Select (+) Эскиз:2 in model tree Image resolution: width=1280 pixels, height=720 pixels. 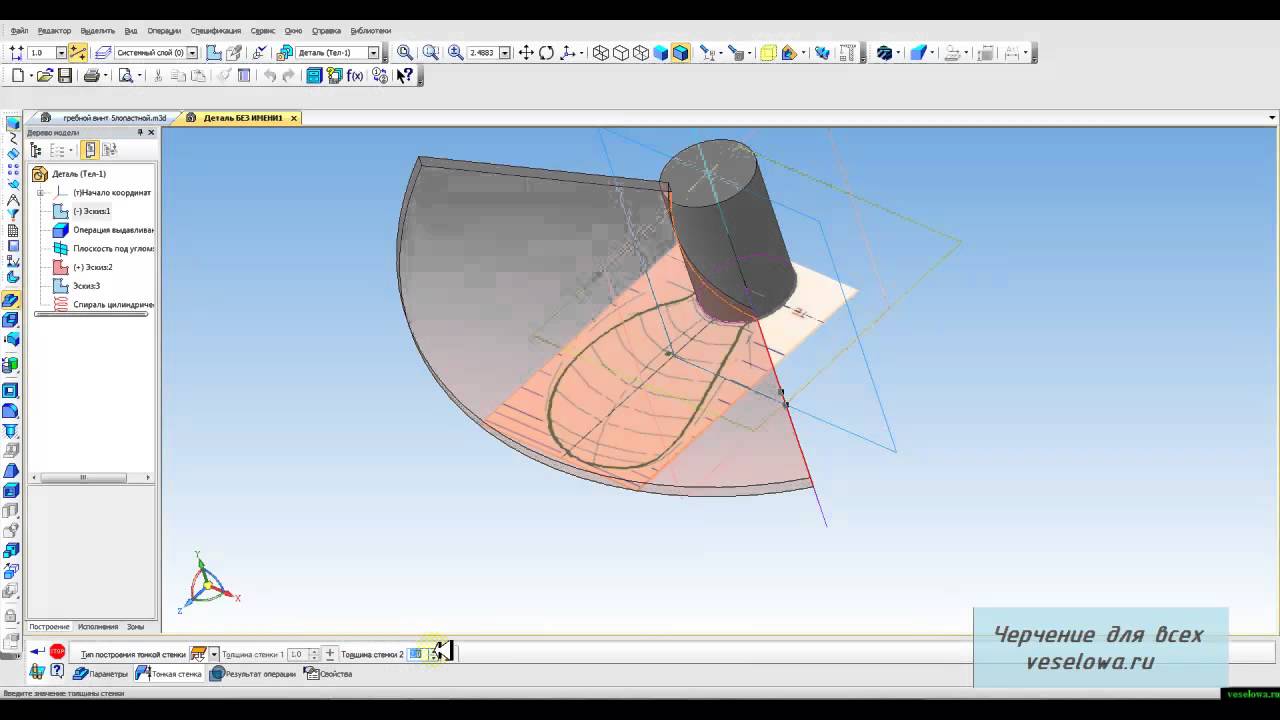(92, 267)
